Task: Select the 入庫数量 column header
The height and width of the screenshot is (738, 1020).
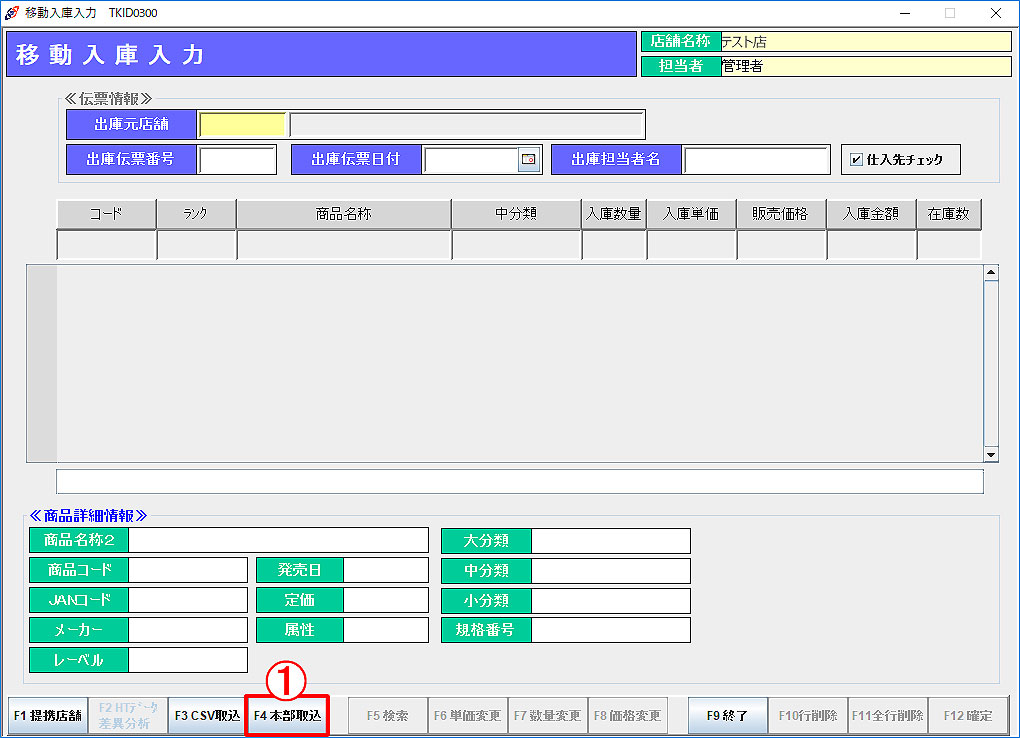Action: click(x=614, y=214)
